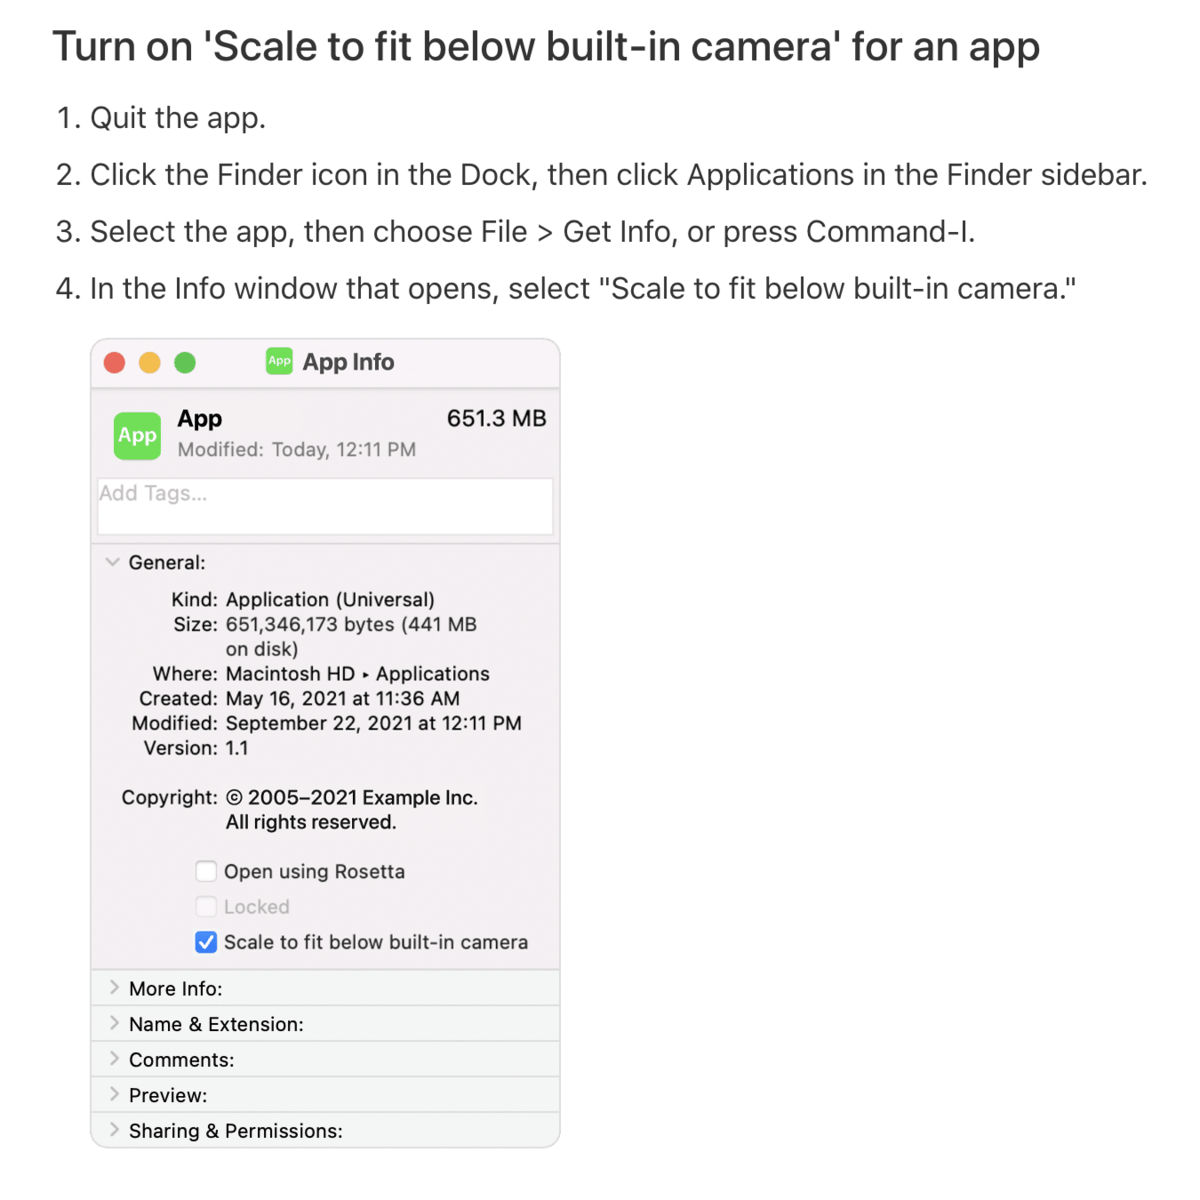Viewport: 1200px width, 1200px height.
Task: Click 'Applications' in the Where path
Action: [x=432, y=673]
